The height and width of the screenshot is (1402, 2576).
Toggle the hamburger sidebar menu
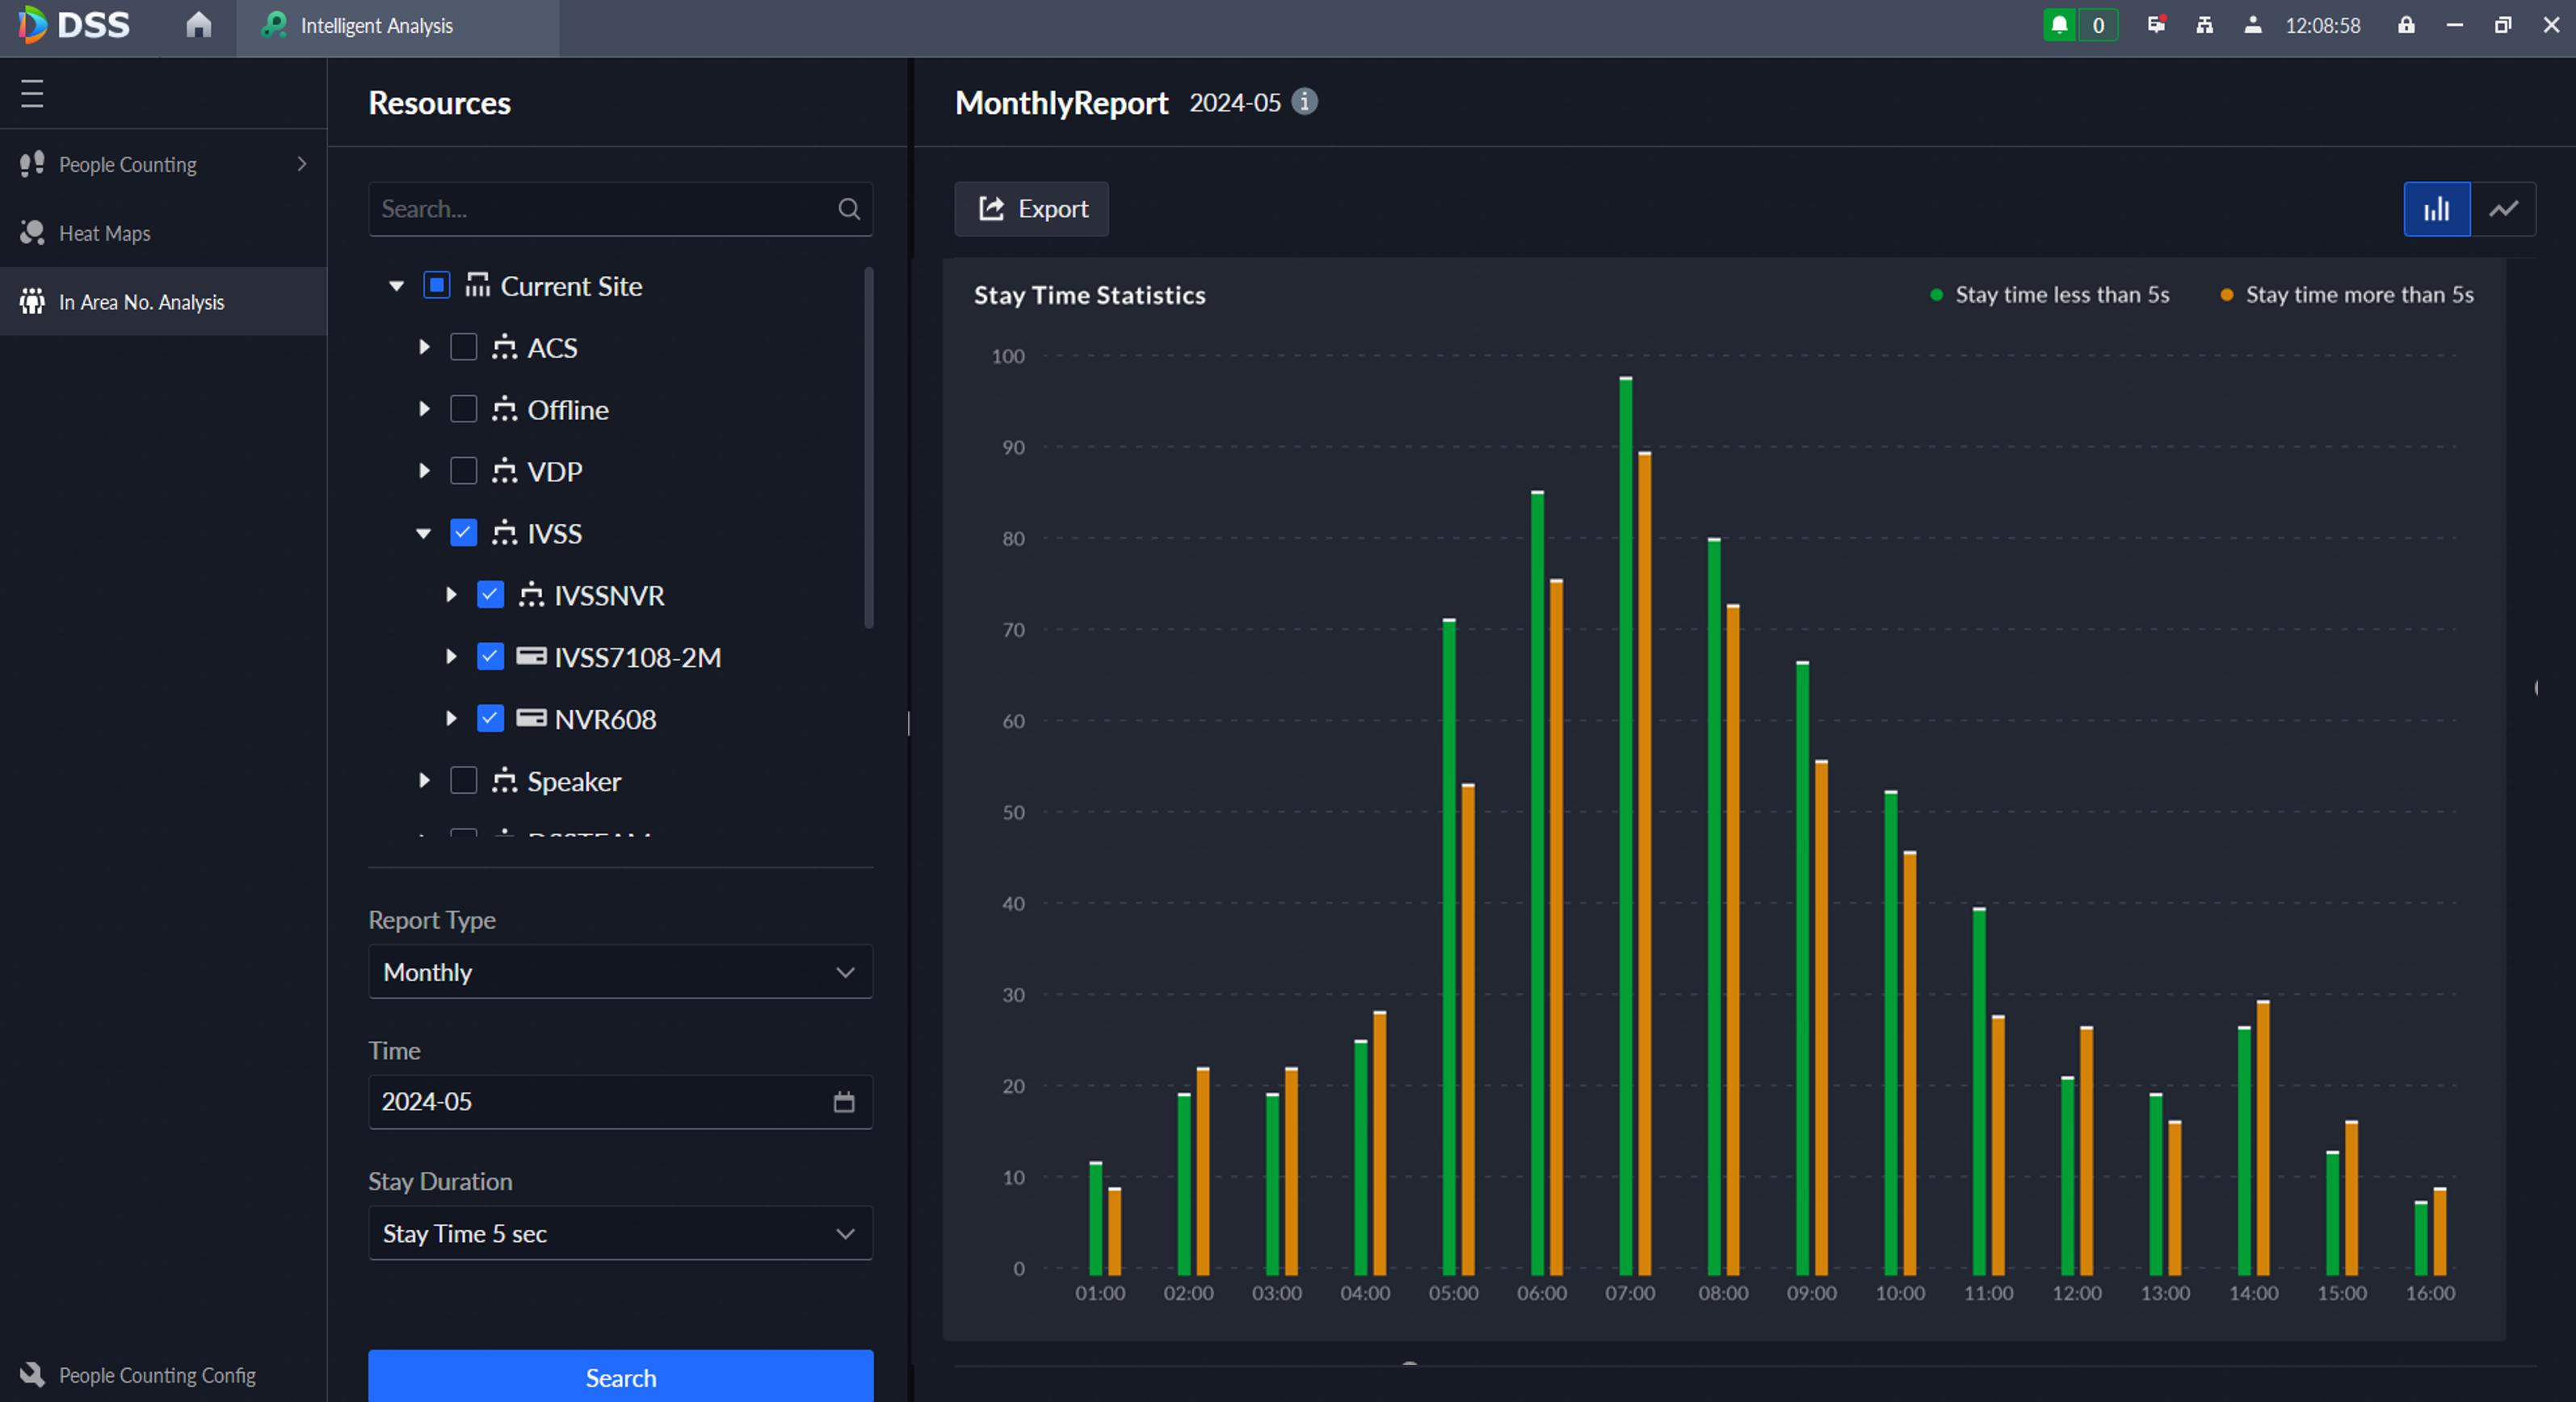[x=32, y=94]
